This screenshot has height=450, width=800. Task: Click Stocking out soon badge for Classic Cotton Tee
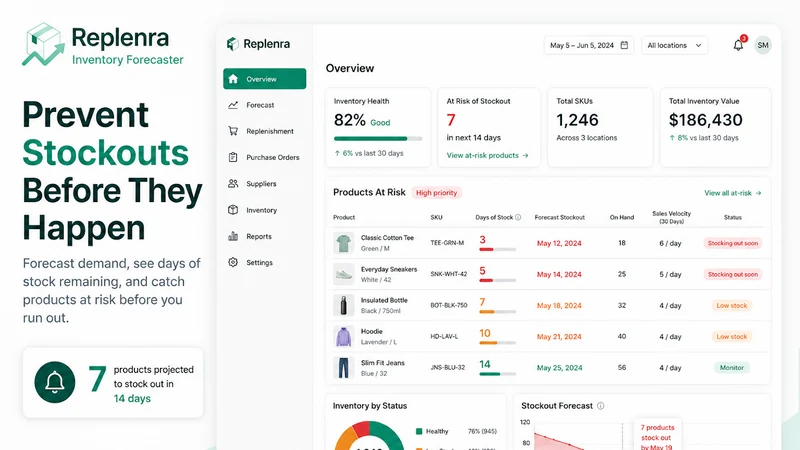(733, 243)
